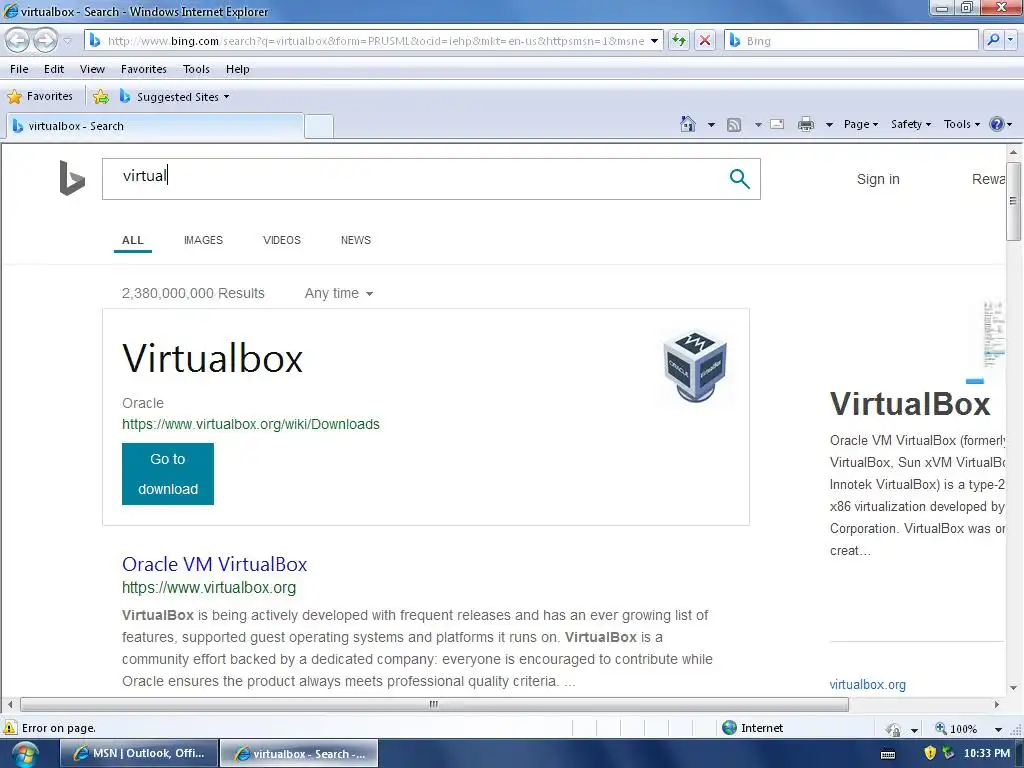Switch to MSN Outlook taskbar window
This screenshot has height=768, width=1024.
click(138, 754)
